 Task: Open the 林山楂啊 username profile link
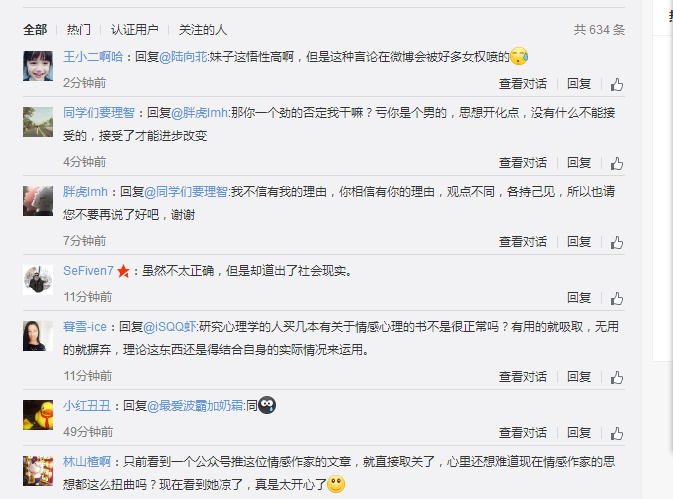[x=87, y=462]
